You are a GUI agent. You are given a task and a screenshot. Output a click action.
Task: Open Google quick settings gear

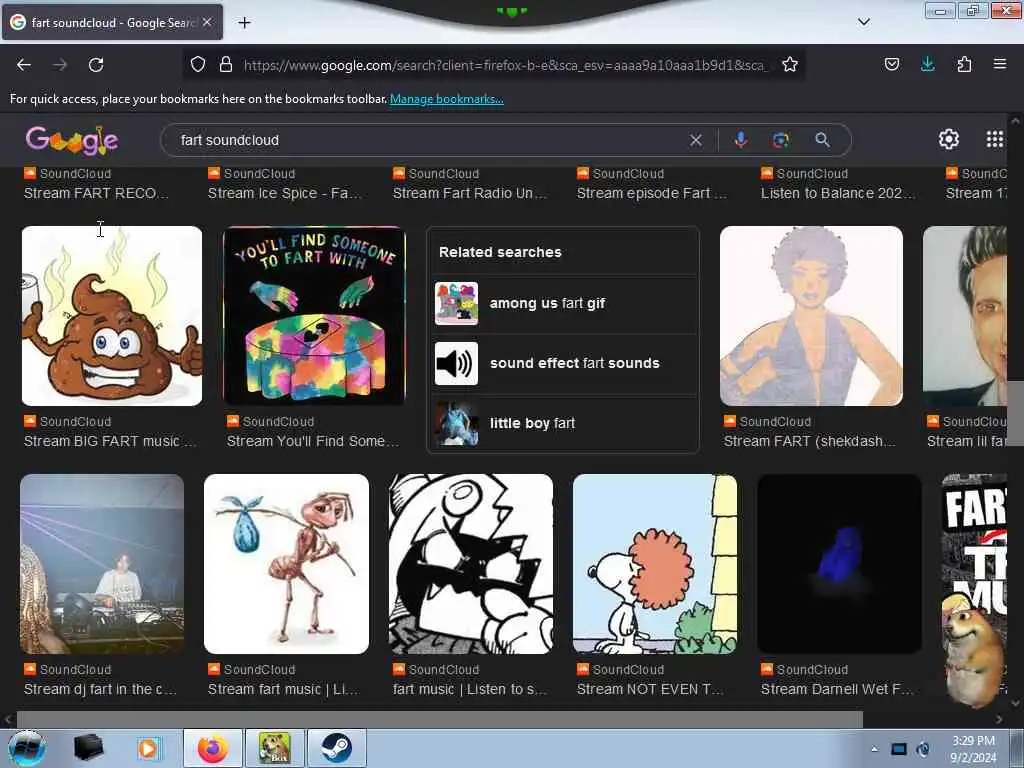(x=948, y=139)
